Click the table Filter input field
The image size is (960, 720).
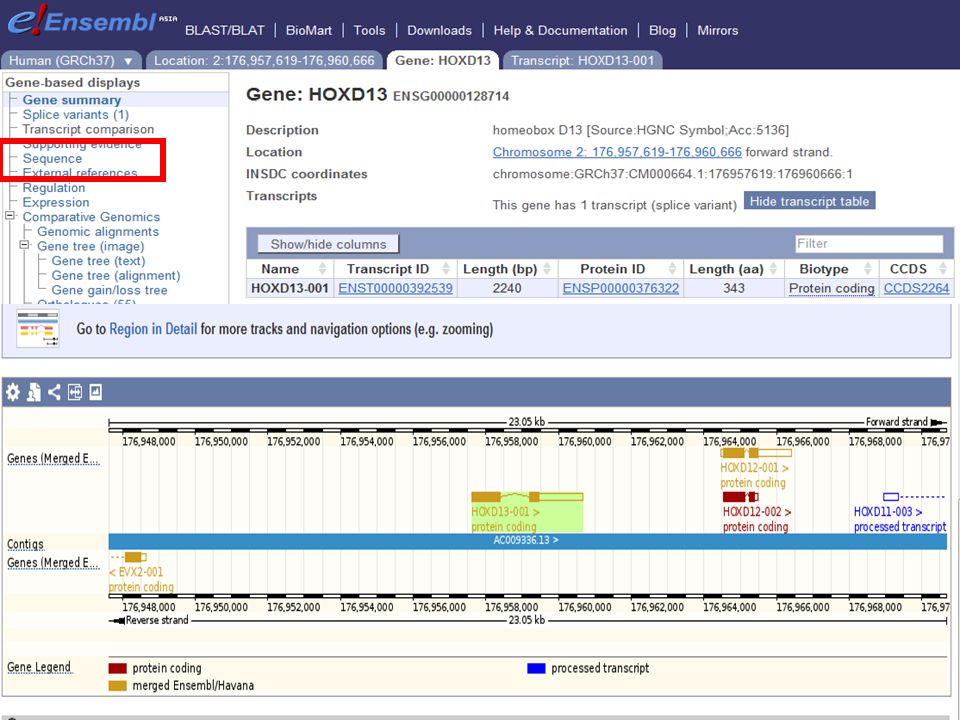(869, 244)
